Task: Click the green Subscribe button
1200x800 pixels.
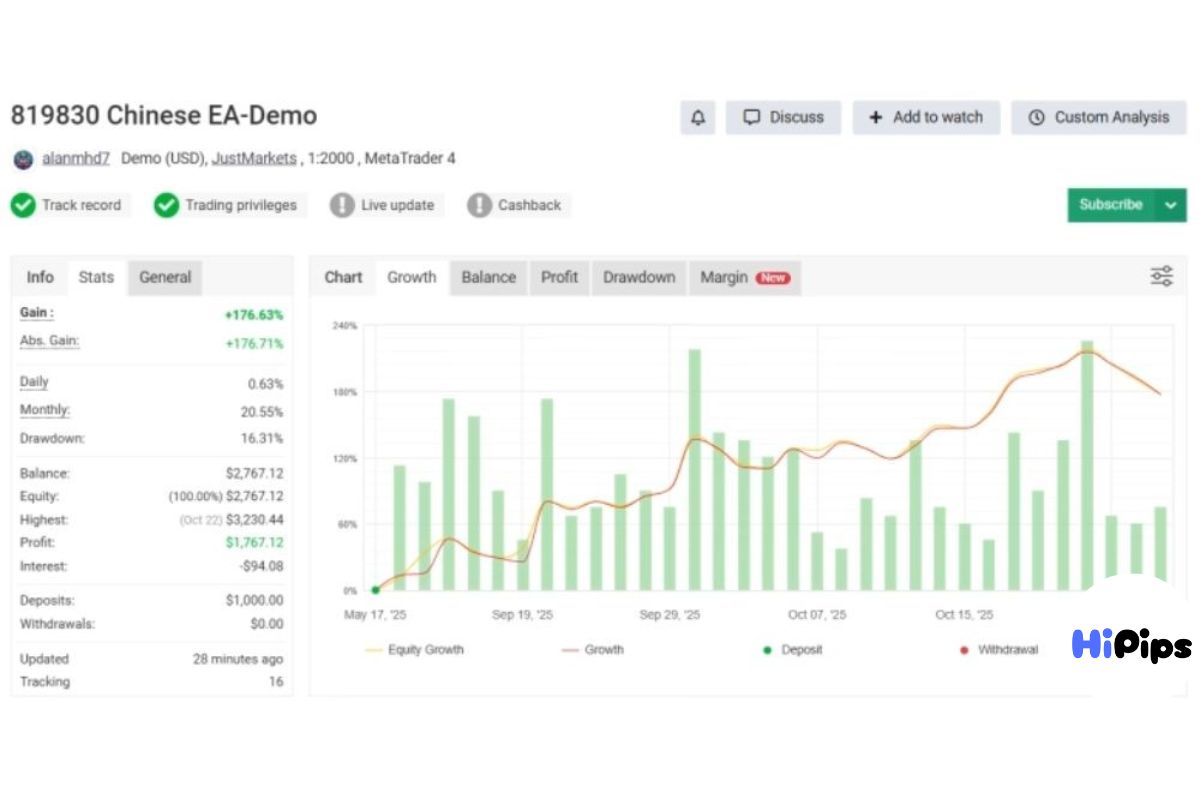Action: (x=1111, y=205)
